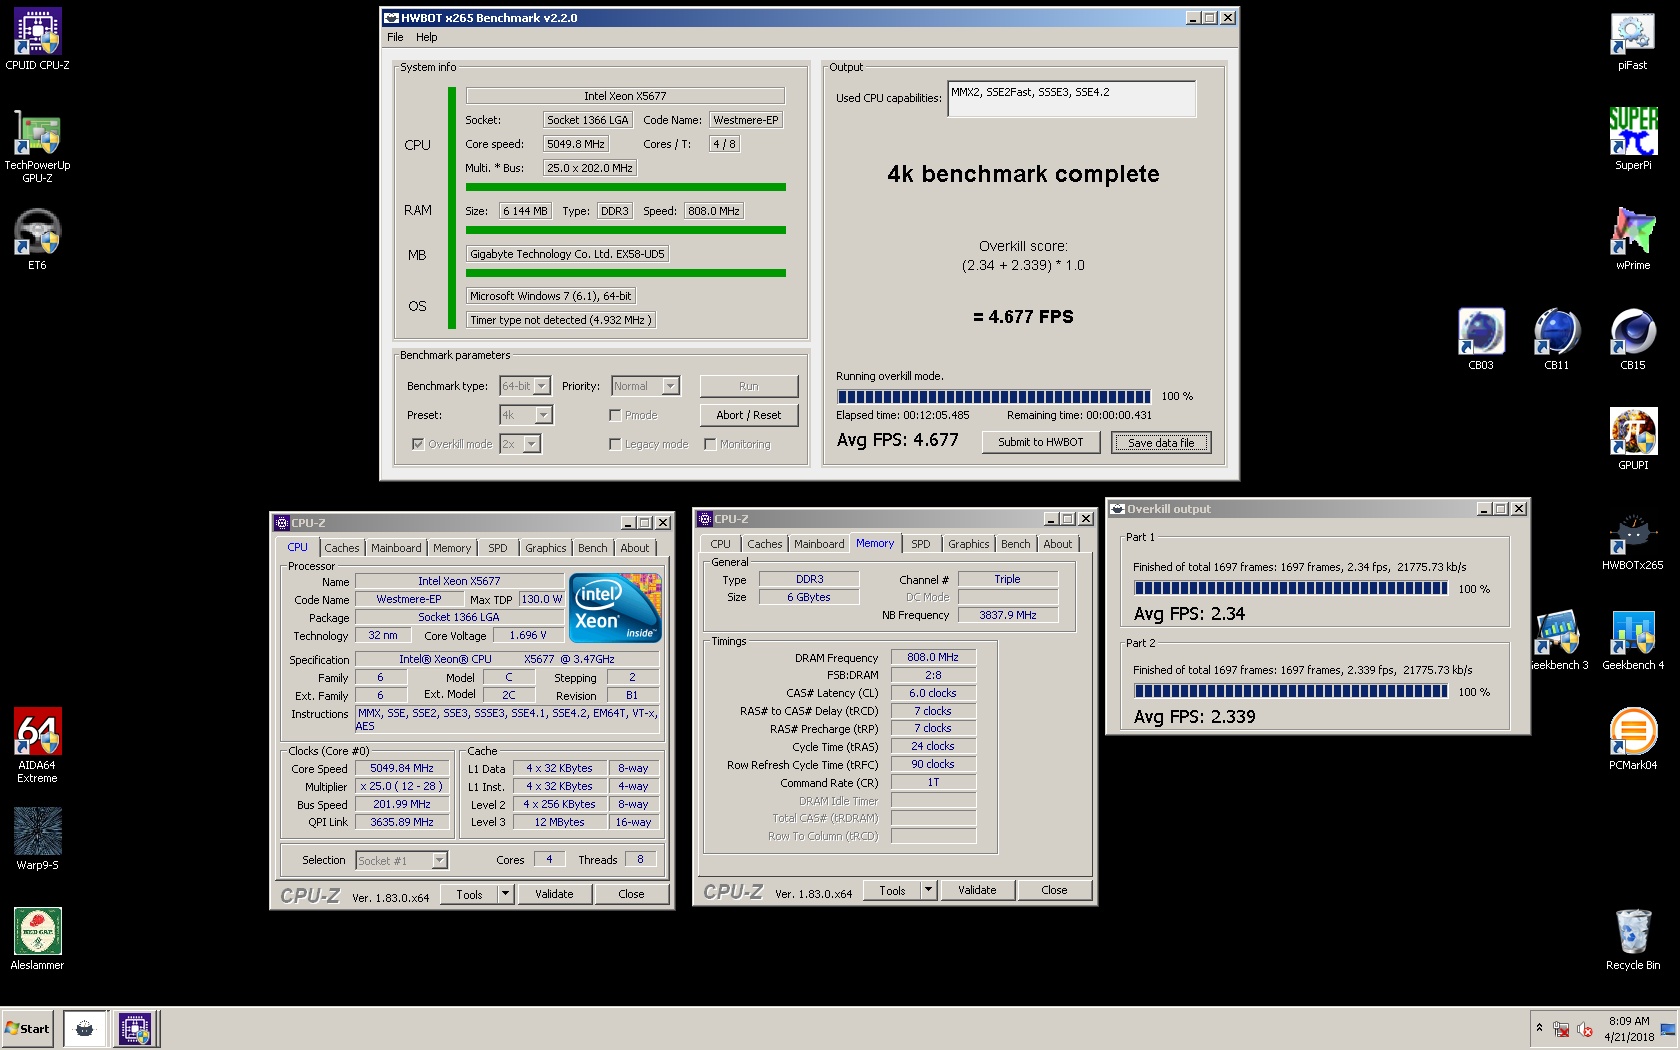
Task: Open SuperPi desktop shortcut
Action: 1633,140
